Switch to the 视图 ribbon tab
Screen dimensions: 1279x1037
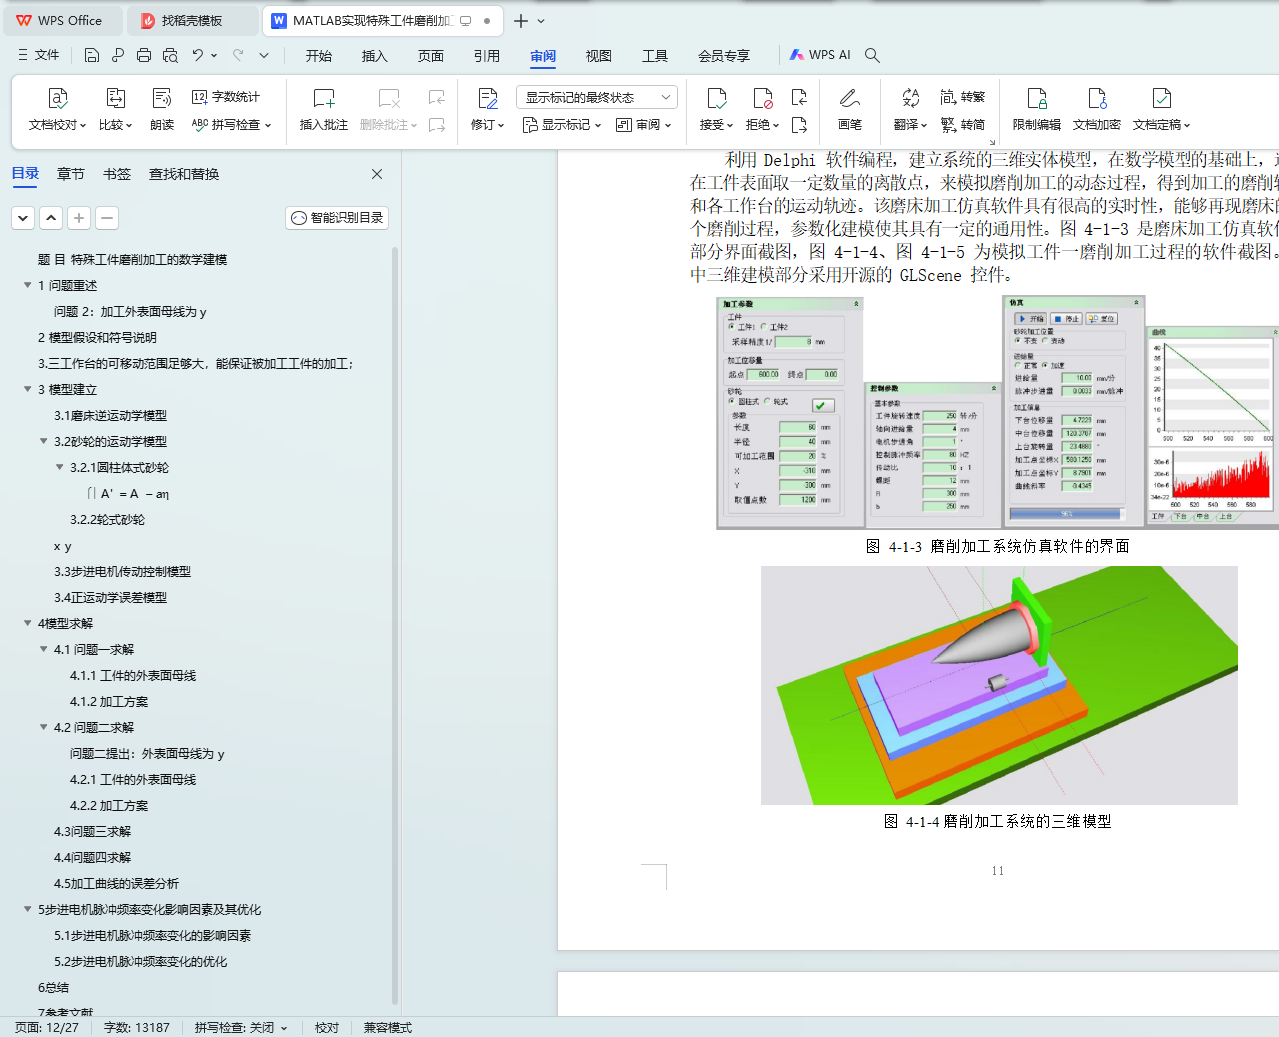[599, 56]
